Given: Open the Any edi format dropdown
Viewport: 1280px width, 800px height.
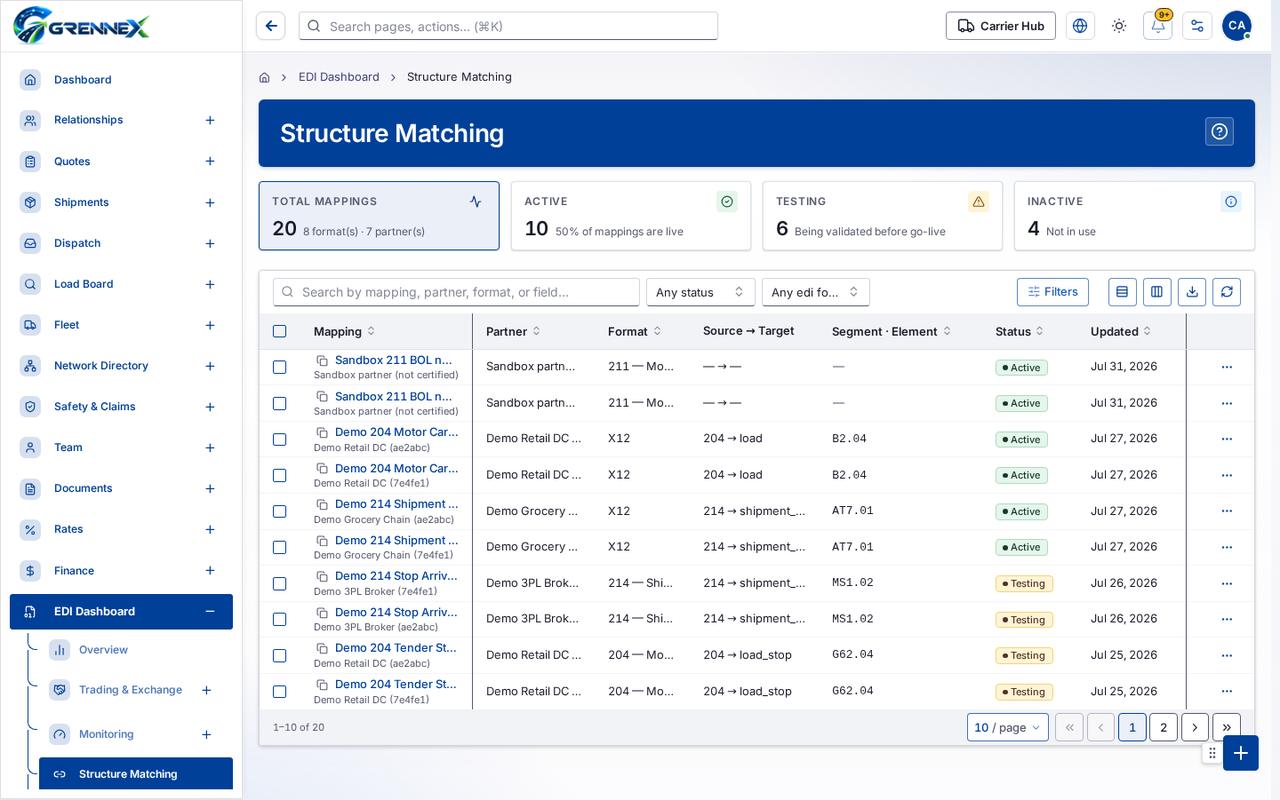Looking at the screenshot, I should 815,292.
